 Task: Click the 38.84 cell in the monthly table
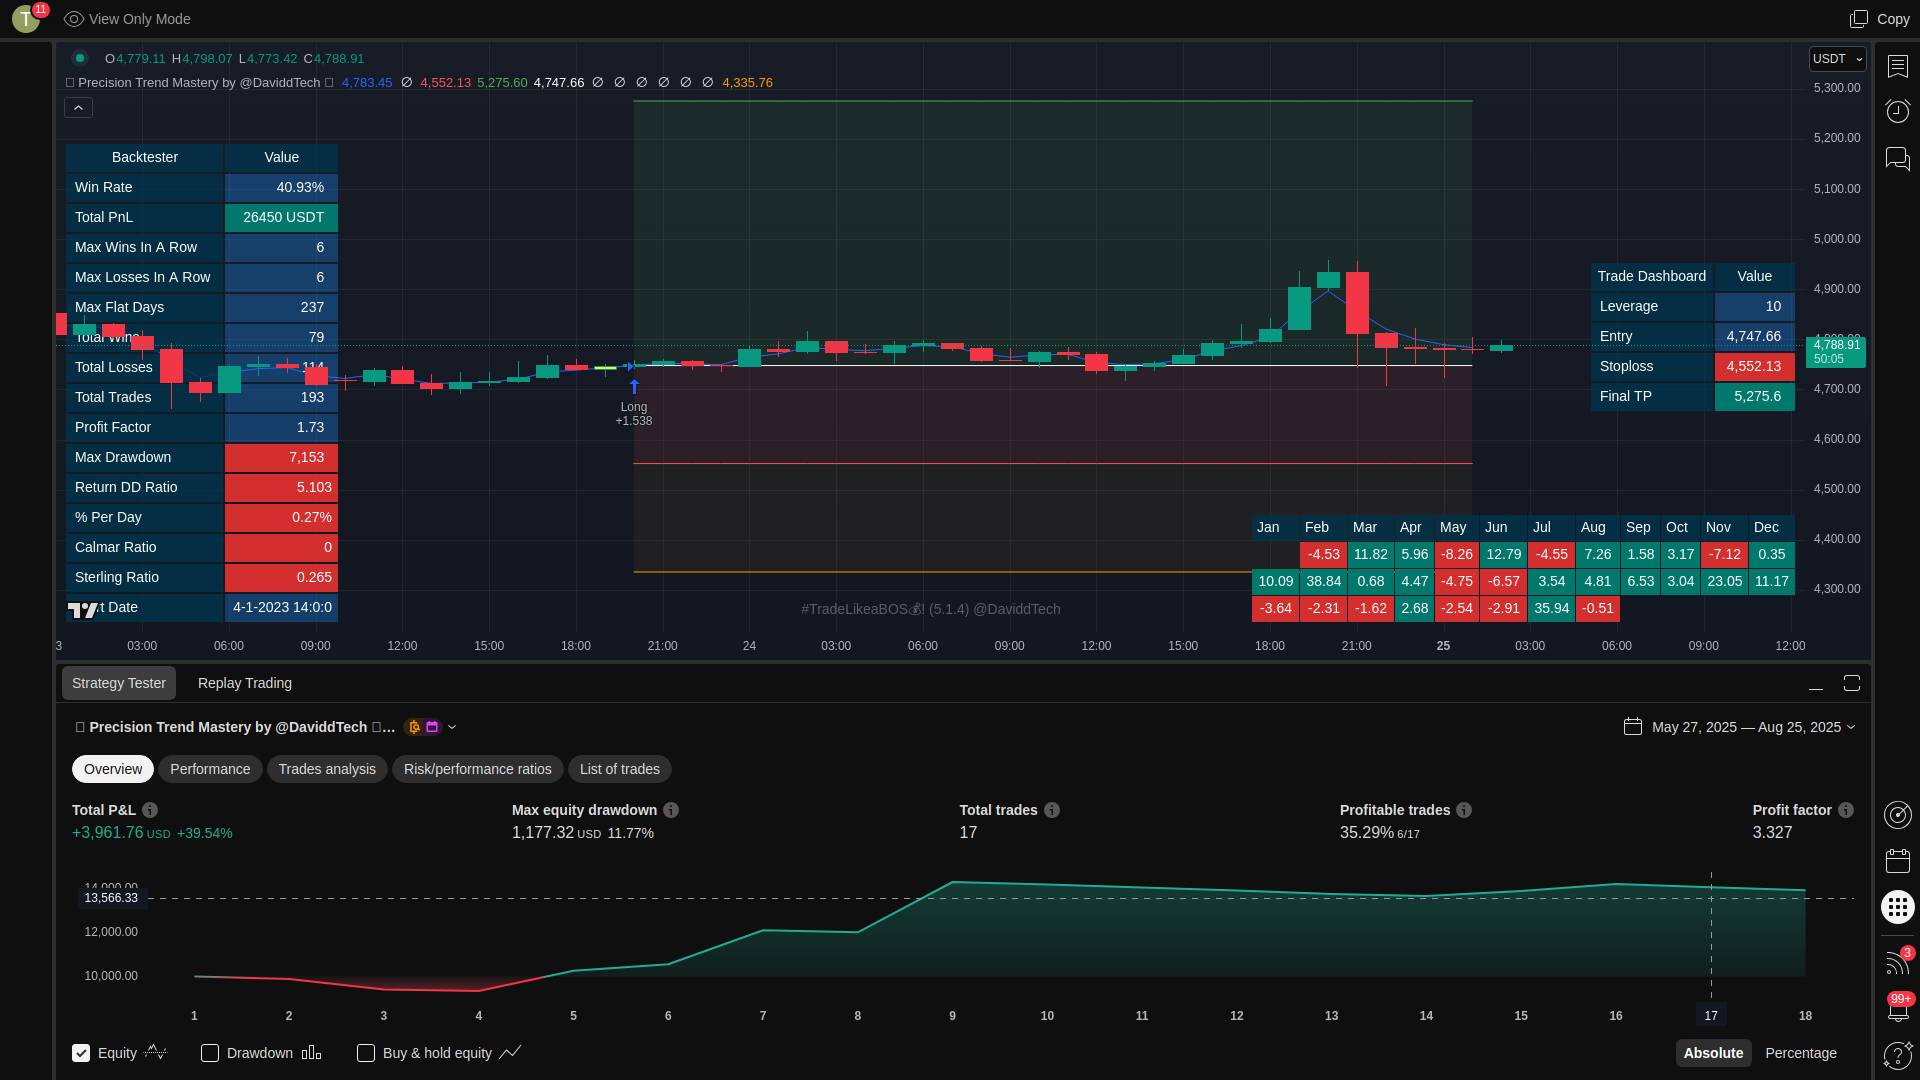coord(1323,581)
